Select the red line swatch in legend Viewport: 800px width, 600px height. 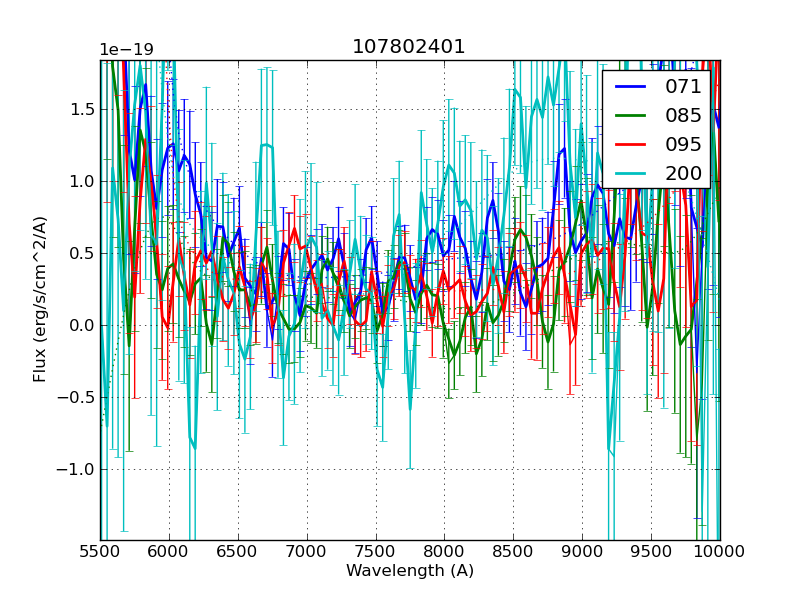[x=632, y=145]
